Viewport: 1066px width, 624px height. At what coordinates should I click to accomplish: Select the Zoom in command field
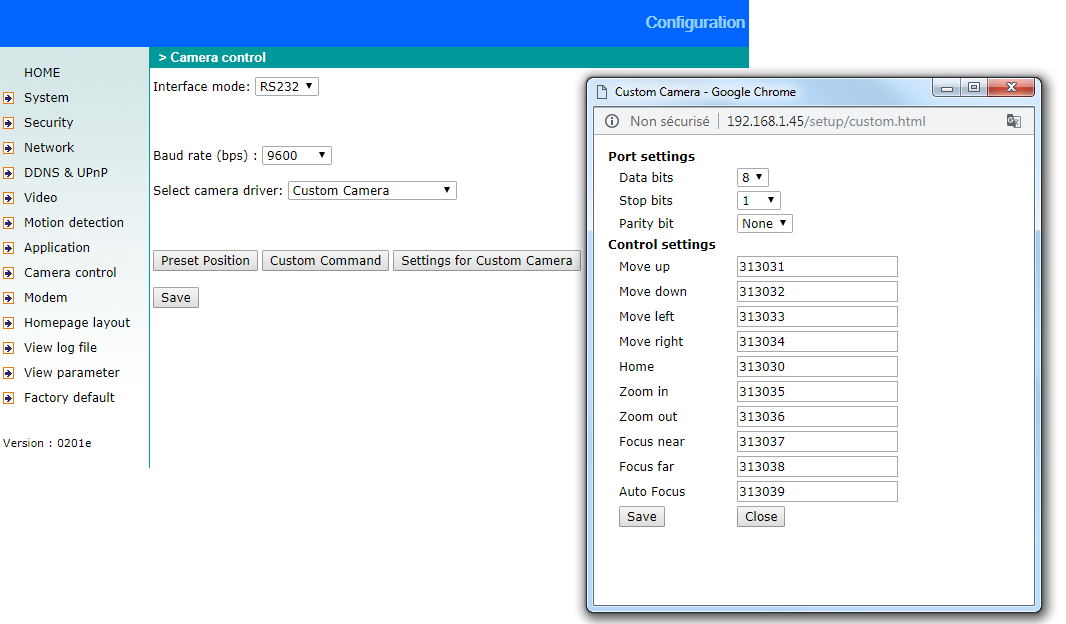(x=817, y=392)
